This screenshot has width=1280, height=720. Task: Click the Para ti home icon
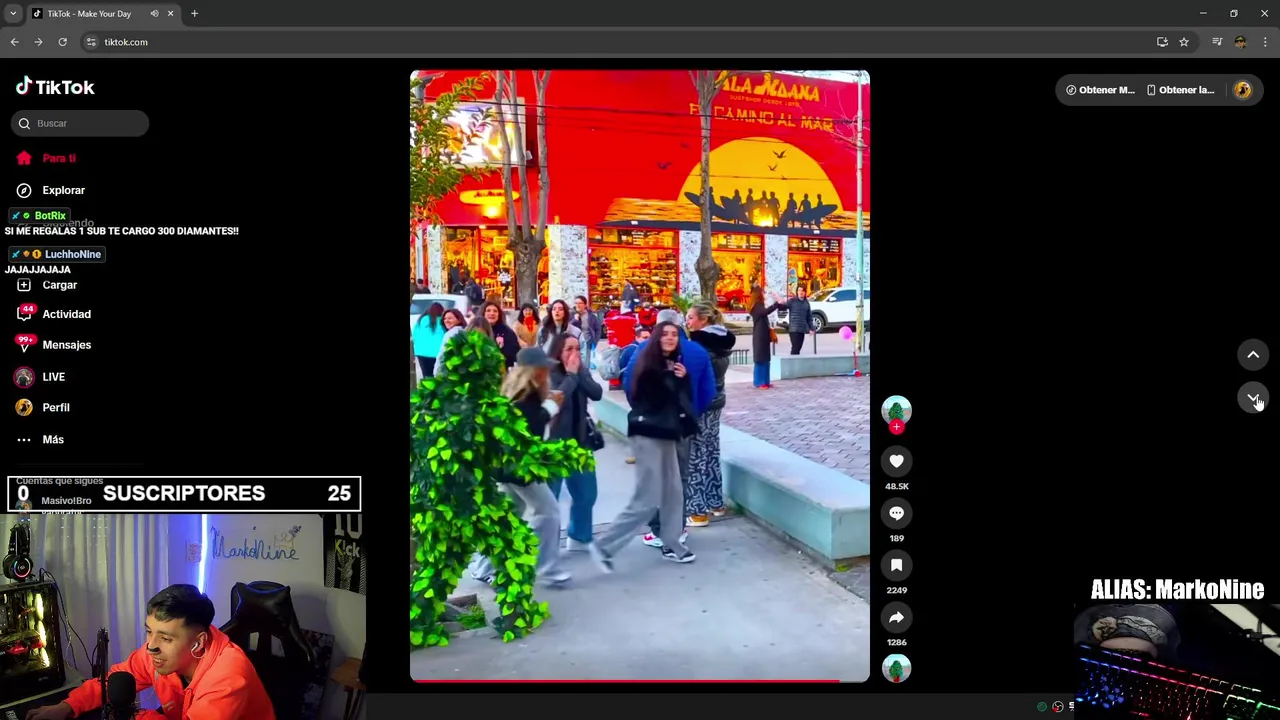tap(24, 158)
